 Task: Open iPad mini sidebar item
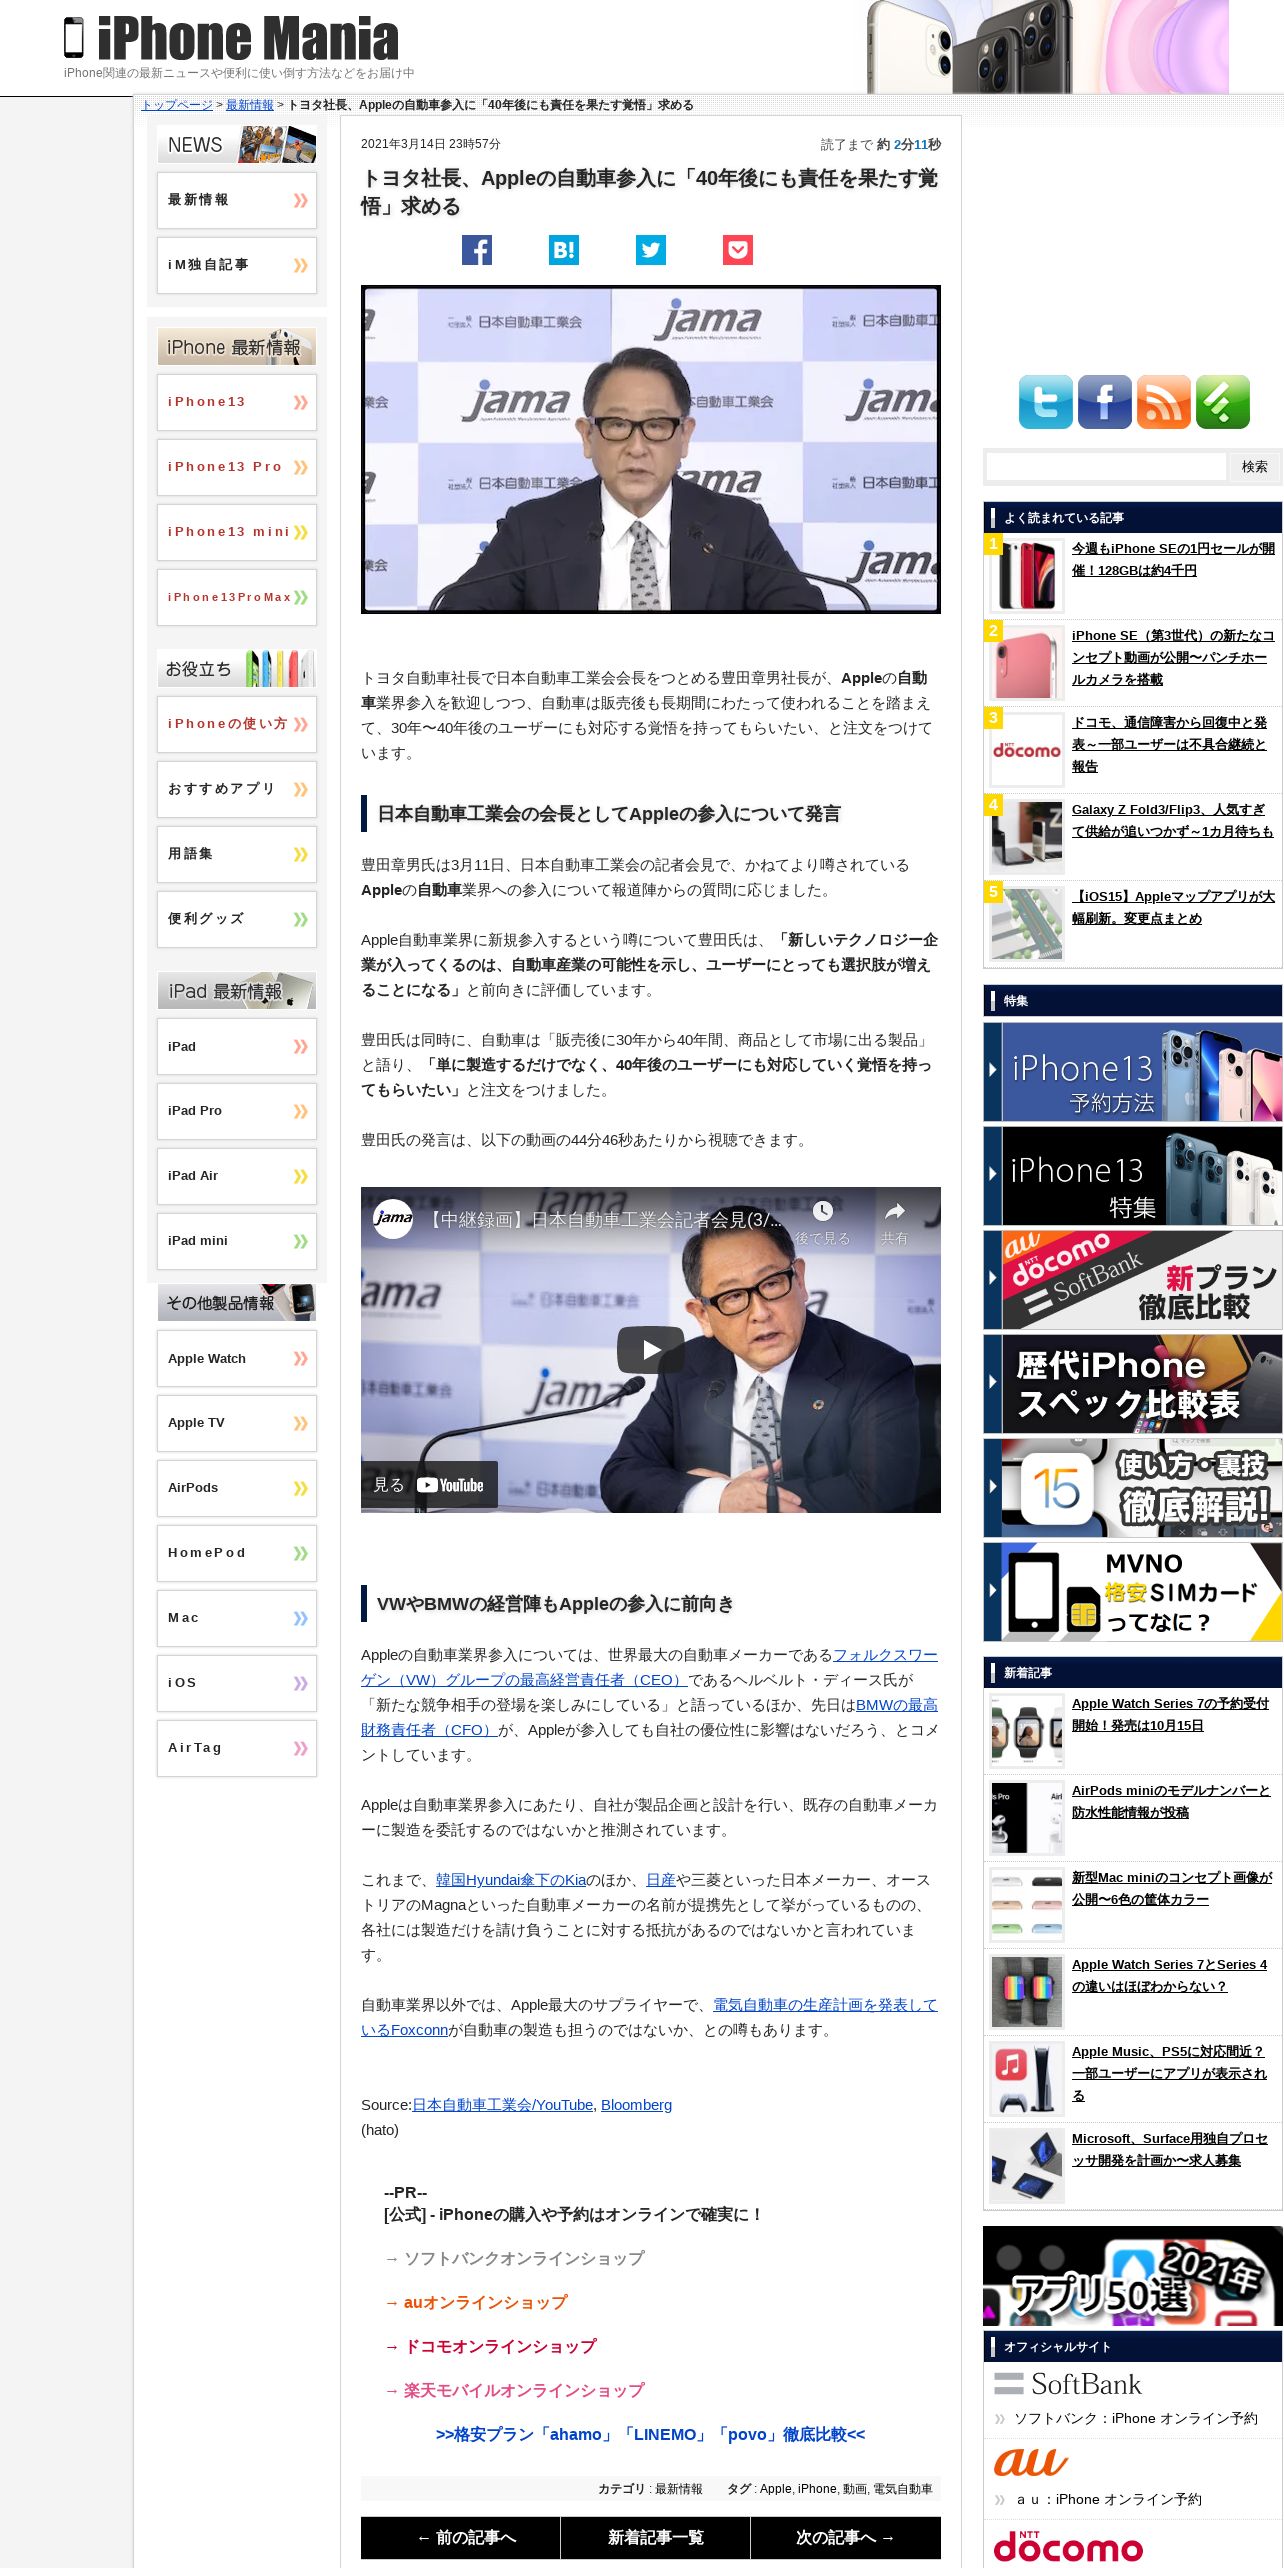pos(237,1241)
